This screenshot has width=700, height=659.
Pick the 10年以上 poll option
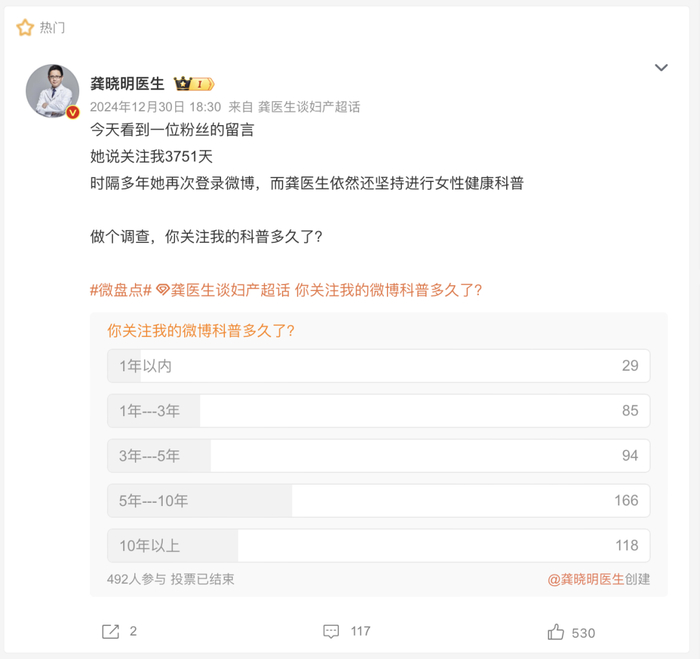point(378,546)
